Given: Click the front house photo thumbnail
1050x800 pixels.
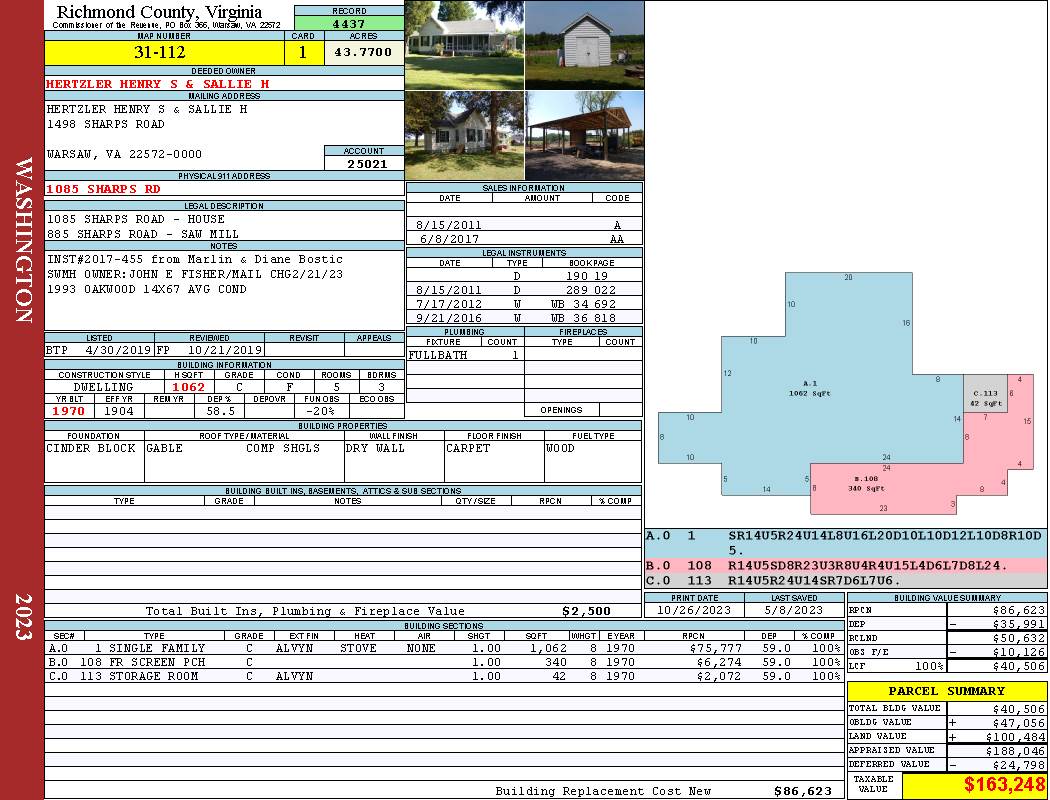Looking at the screenshot, I should click(x=465, y=45).
